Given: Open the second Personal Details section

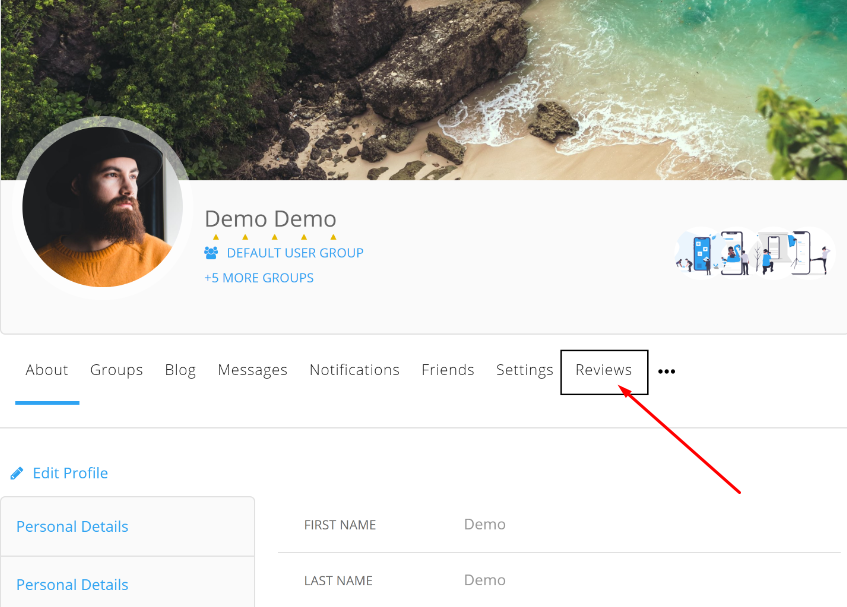Looking at the screenshot, I should 72,584.
